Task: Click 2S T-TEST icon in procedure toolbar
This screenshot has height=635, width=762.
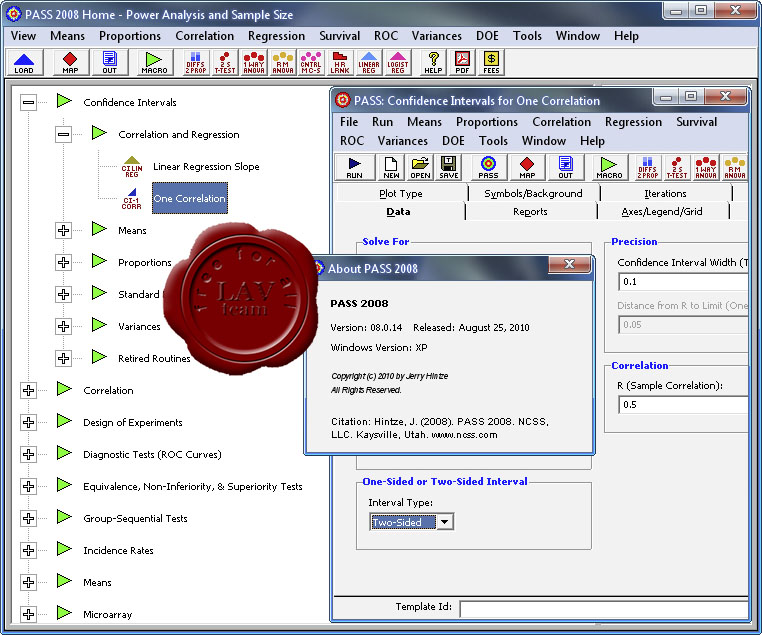Action: click(x=676, y=168)
